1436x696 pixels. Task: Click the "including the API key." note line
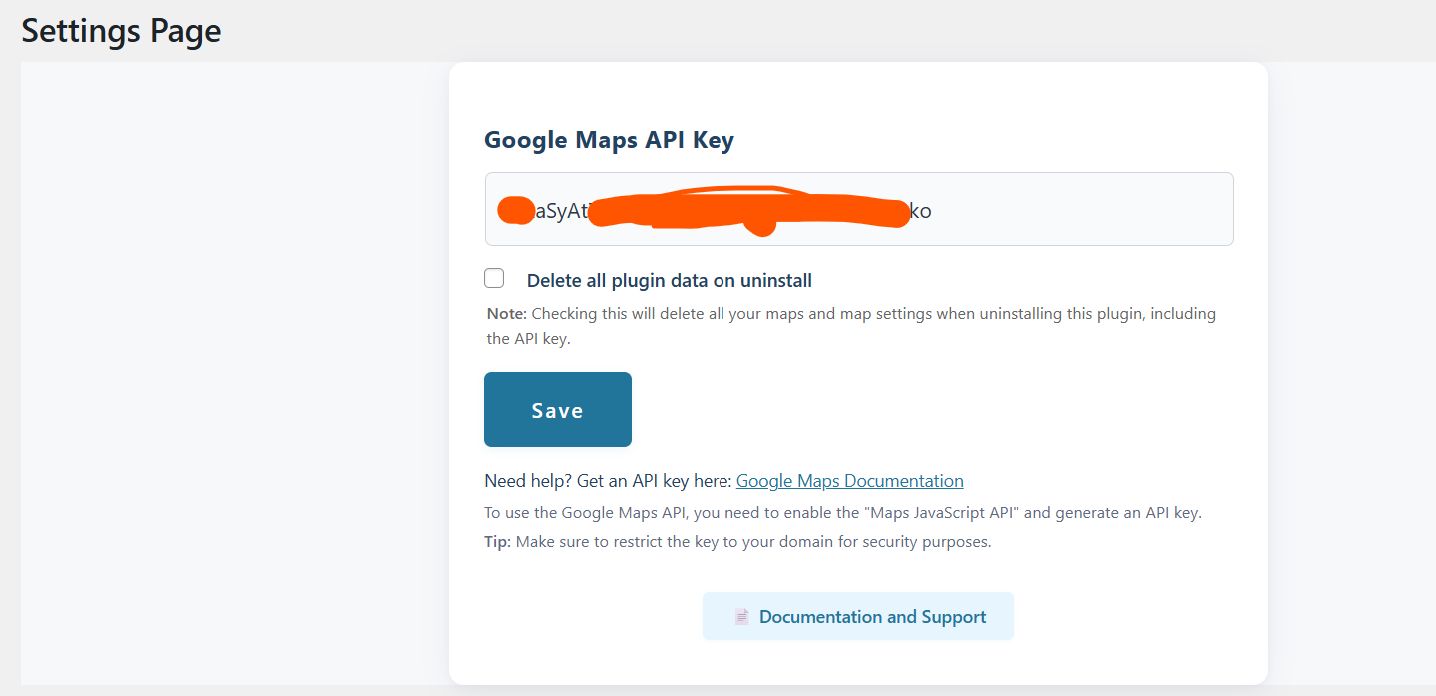528,339
